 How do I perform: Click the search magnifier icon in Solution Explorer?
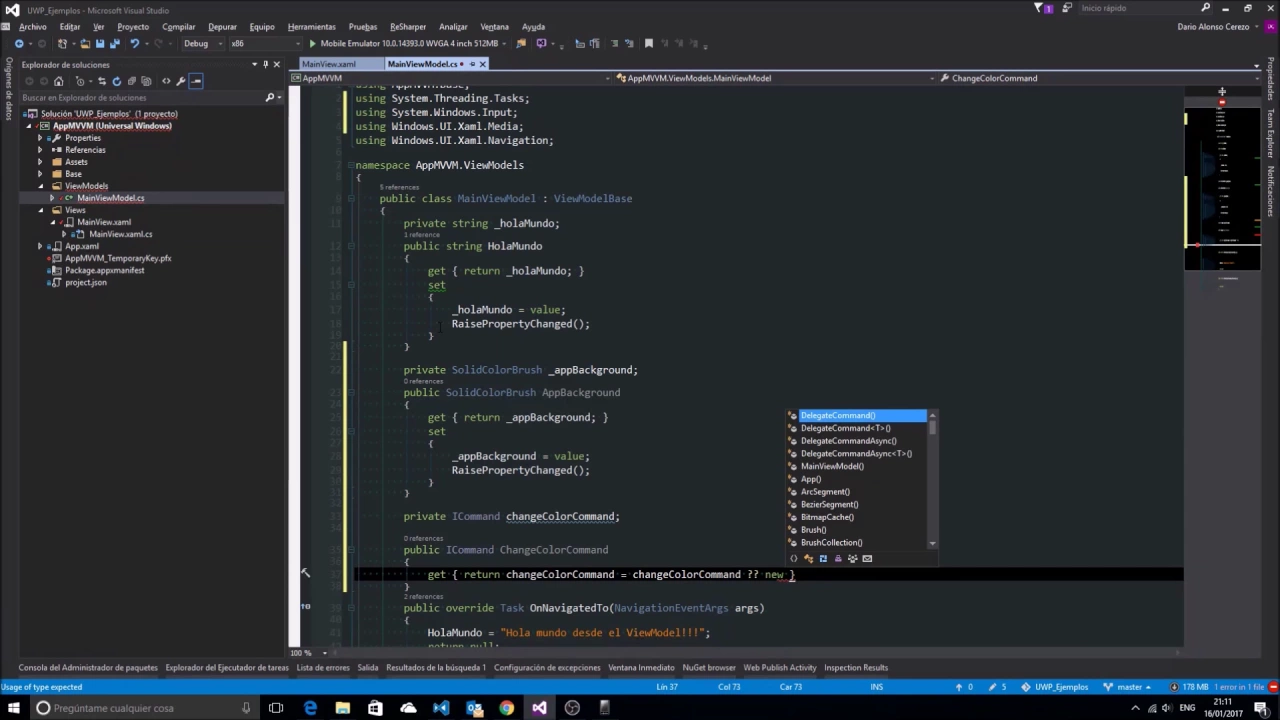coord(269,98)
